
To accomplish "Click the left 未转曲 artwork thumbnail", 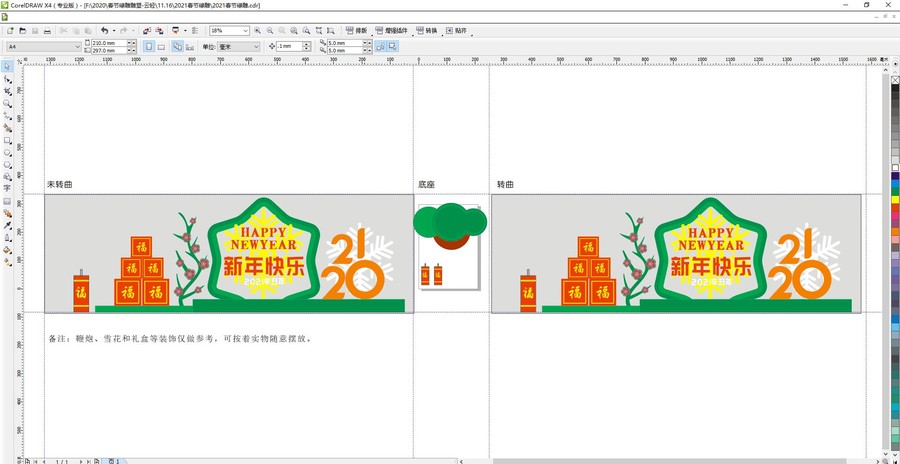I will point(229,254).
